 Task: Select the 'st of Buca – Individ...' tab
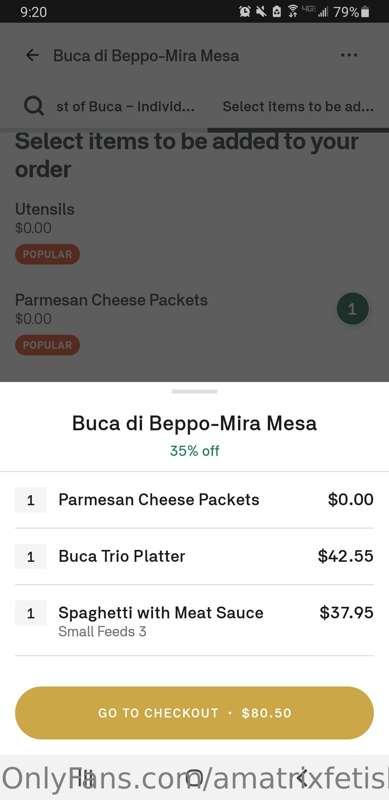(x=126, y=107)
